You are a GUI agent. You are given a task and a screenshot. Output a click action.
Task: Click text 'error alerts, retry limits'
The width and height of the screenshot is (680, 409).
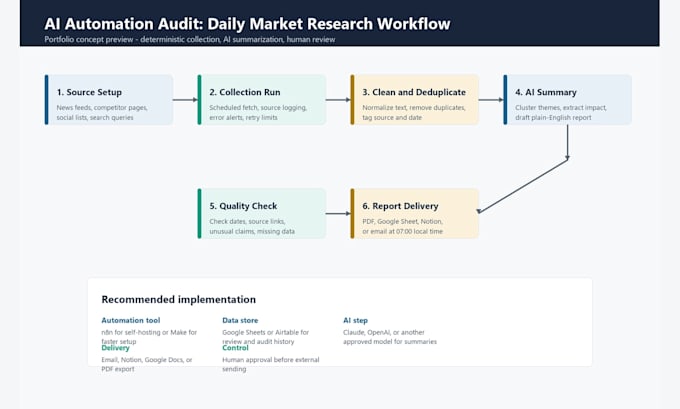click(243, 118)
